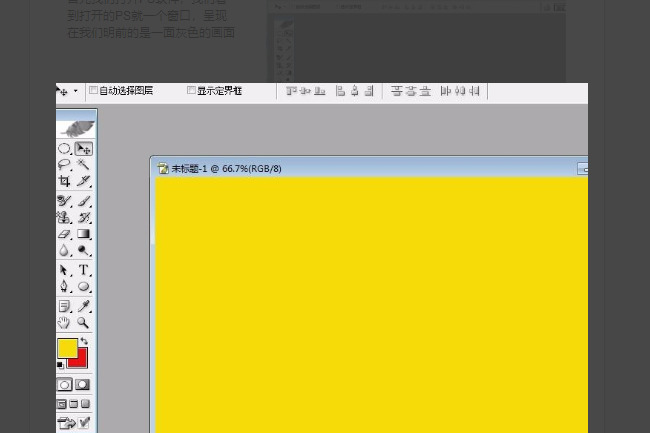
Task: Activate the Crop tool
Action: tap(64, 182)
